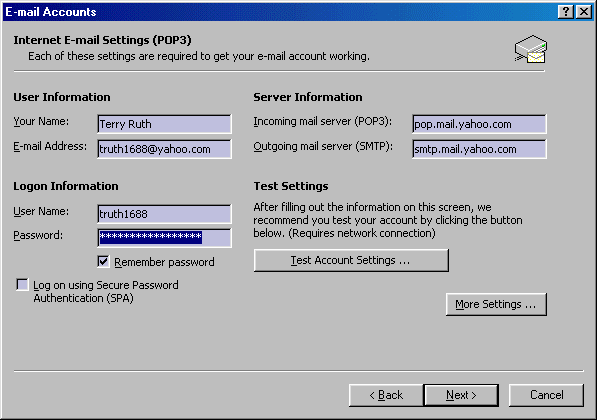Click the Outgoing mail server (SMTP) field
597x420 pixels.
479,149
